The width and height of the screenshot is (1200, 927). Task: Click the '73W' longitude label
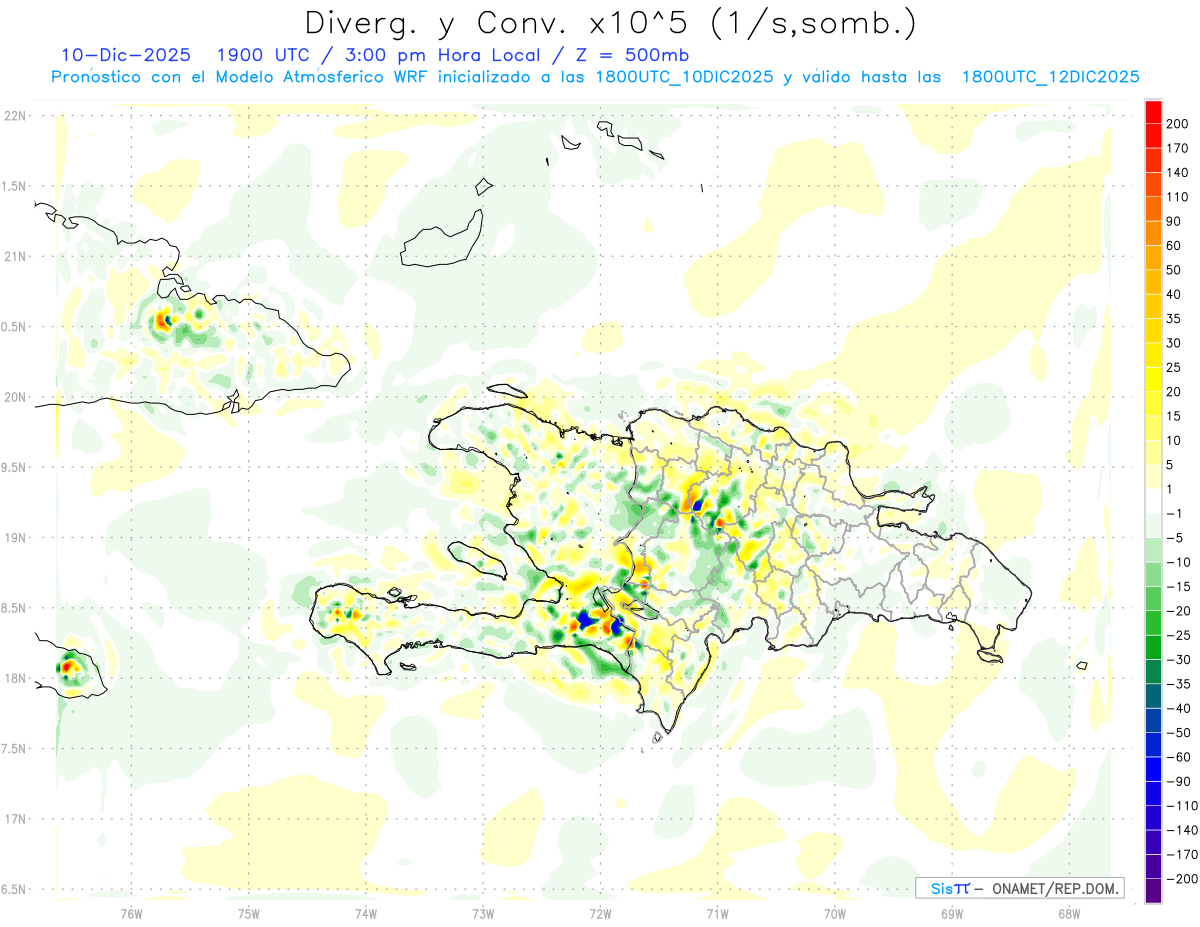tap(483, 913)
